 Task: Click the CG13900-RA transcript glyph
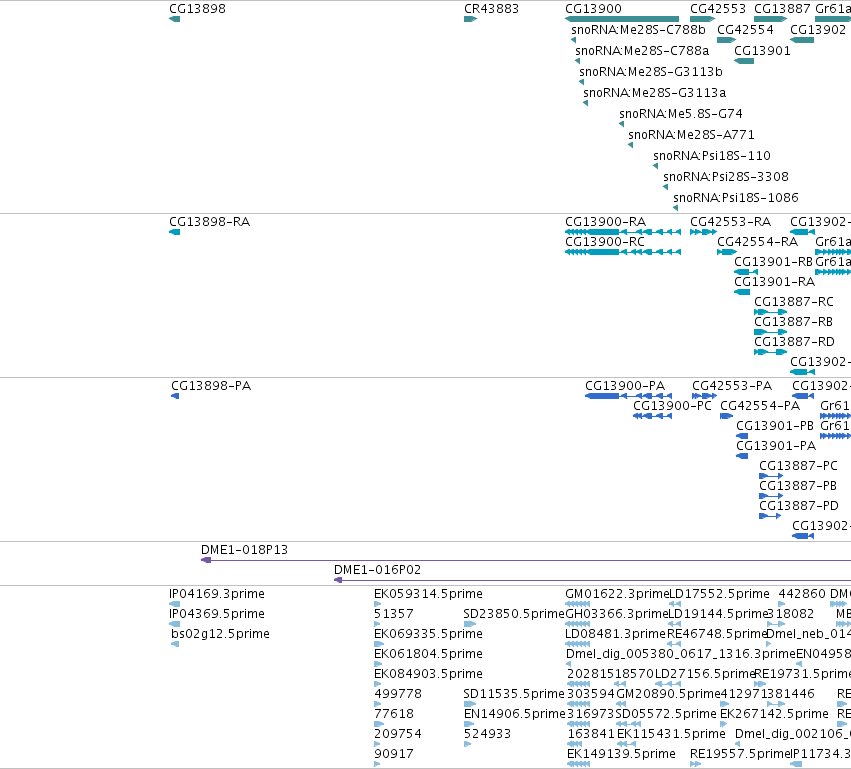(x=623, y=232)
